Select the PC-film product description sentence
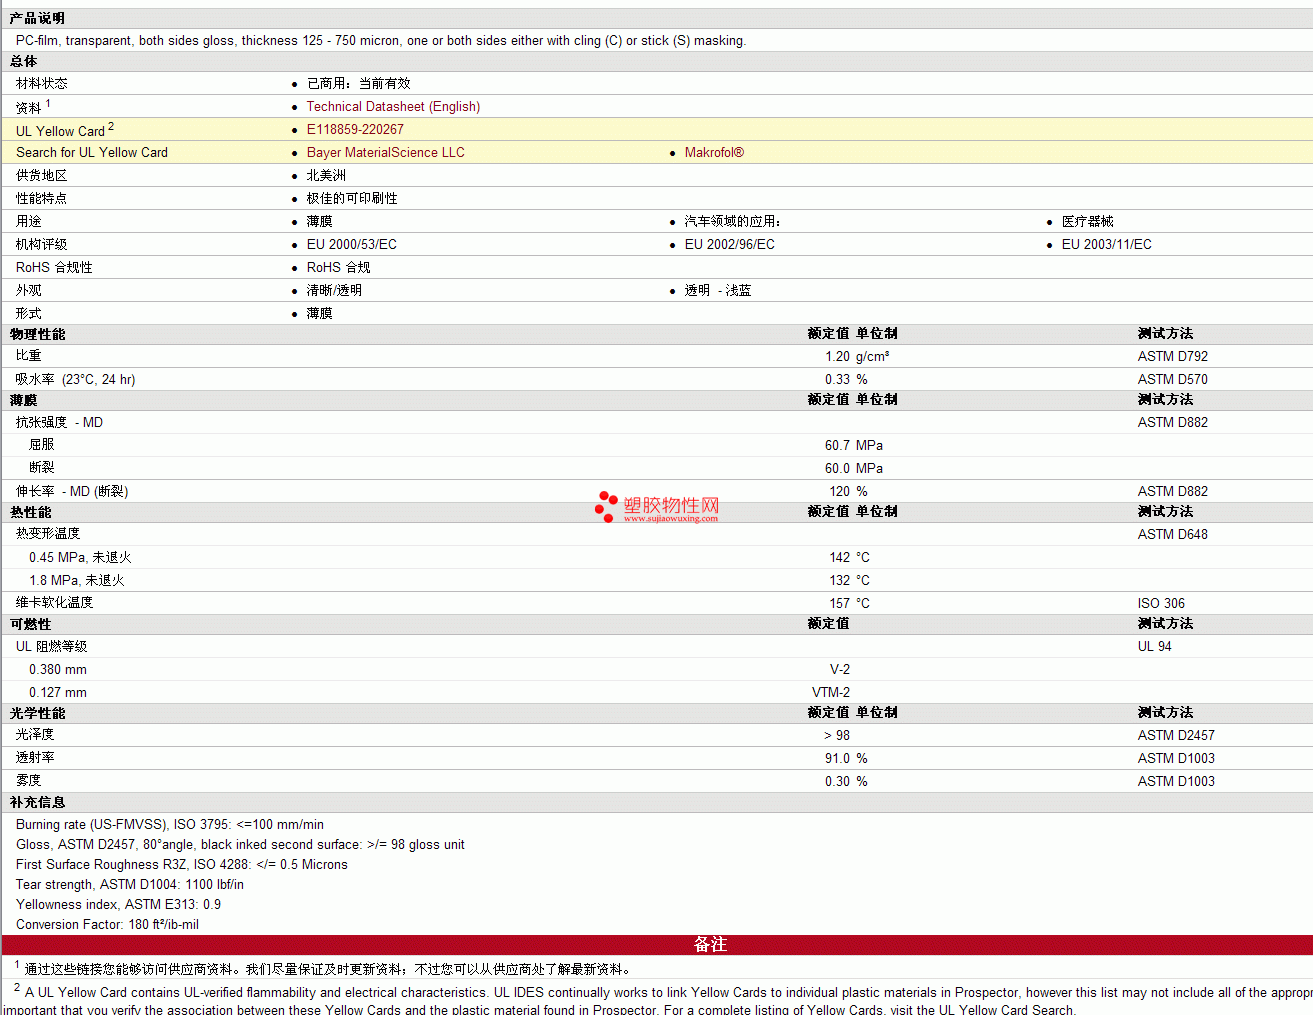1313x1015 pixels. click(381, 41)
